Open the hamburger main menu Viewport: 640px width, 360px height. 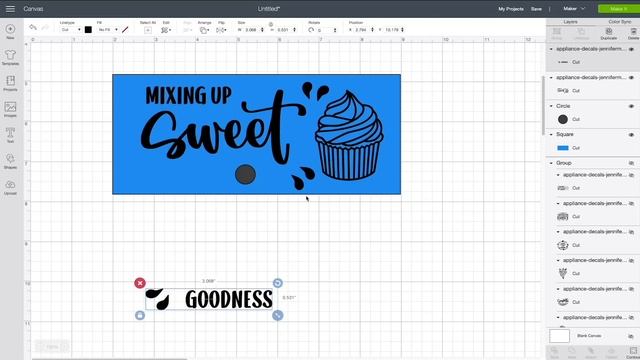pos(10,9)
